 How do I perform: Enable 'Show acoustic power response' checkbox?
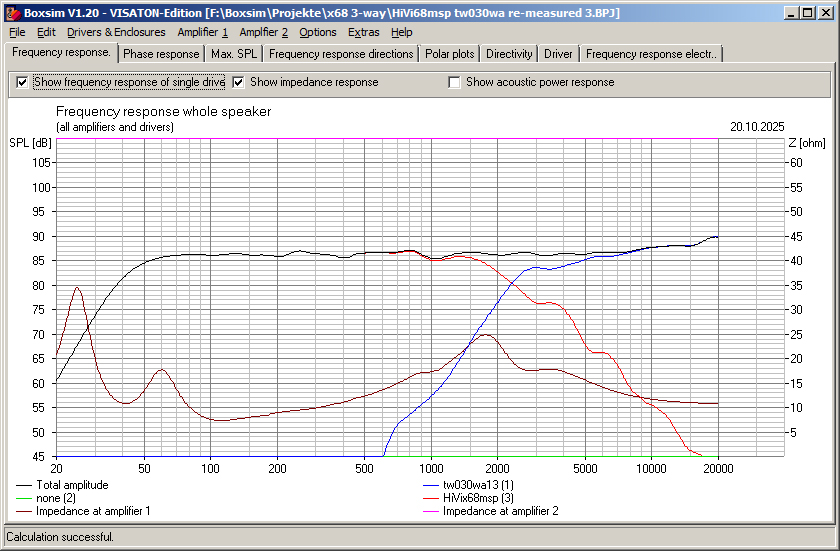(x=455, y=82)
